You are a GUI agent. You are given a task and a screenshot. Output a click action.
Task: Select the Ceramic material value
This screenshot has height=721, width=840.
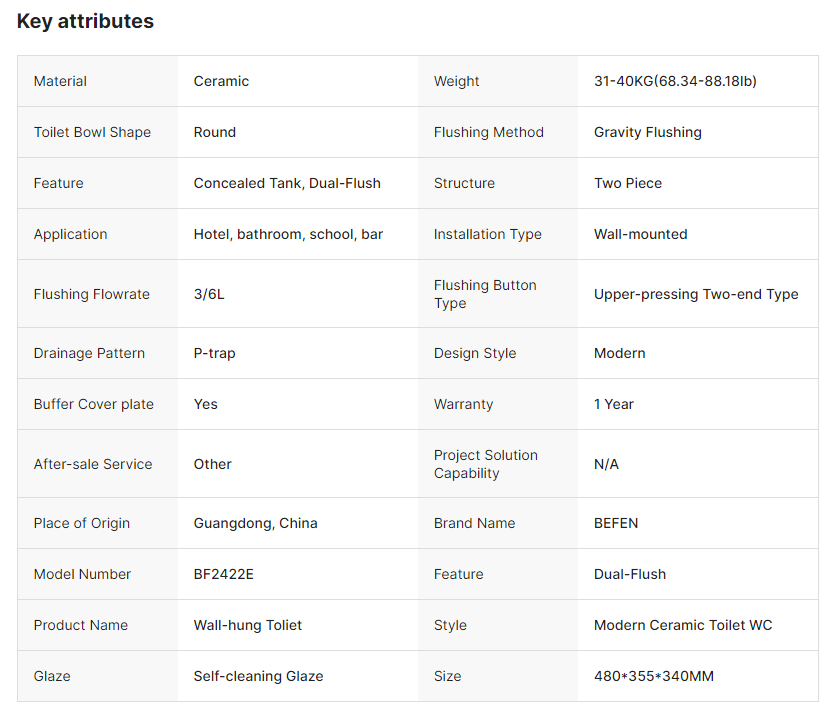click(221, 81)
